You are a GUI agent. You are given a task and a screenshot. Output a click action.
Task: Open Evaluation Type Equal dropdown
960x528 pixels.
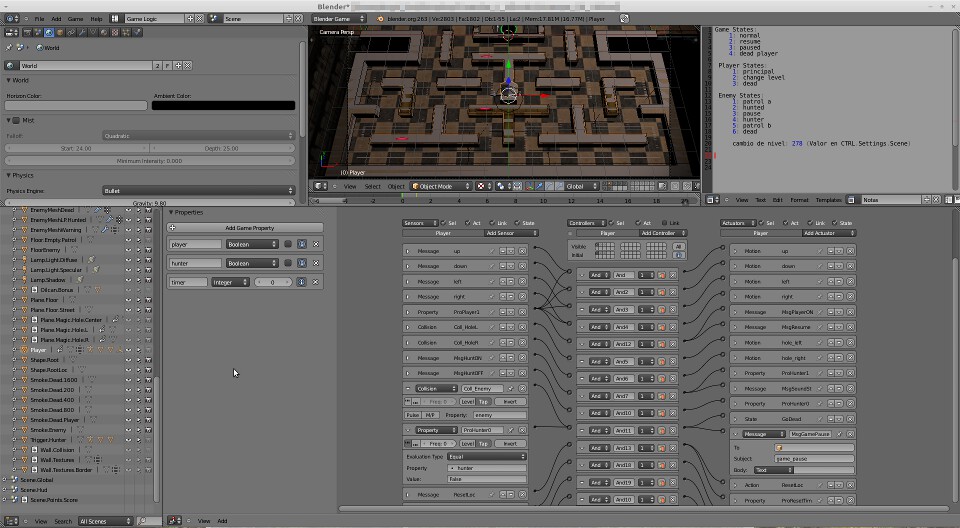coord(486,456)
